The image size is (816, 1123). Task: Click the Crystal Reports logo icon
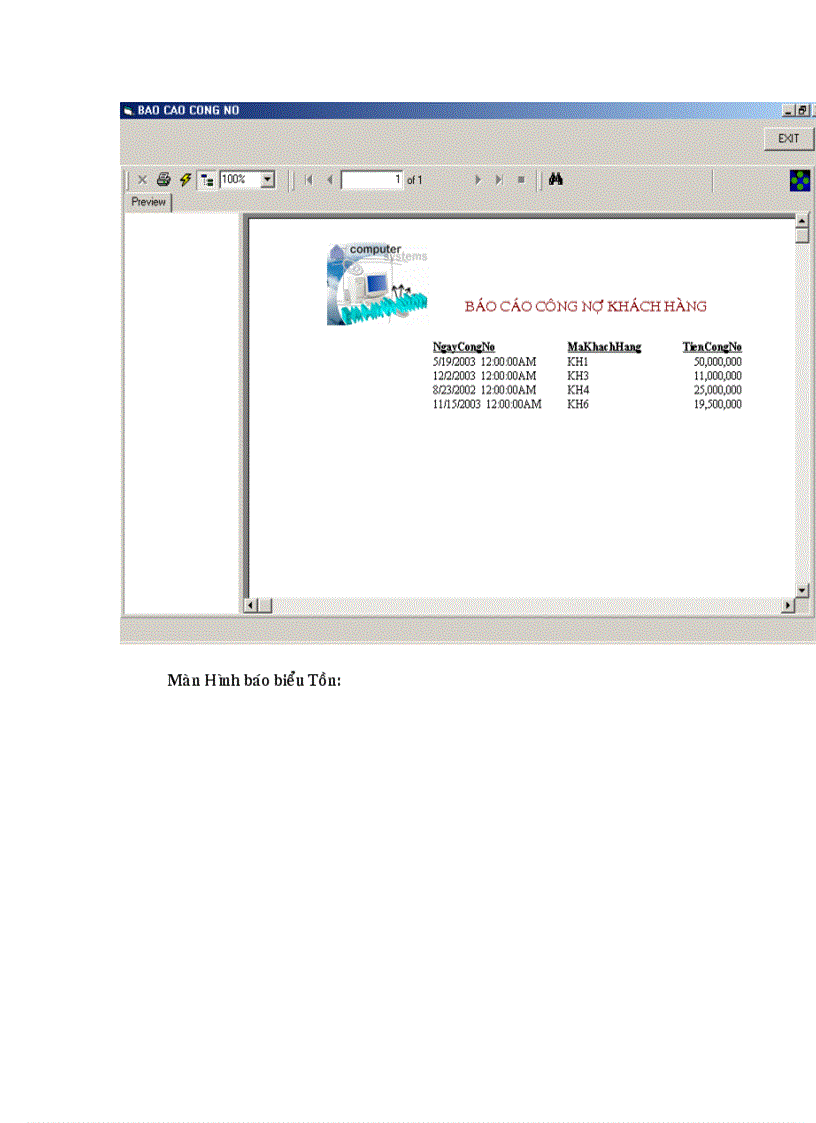(800, 180)
